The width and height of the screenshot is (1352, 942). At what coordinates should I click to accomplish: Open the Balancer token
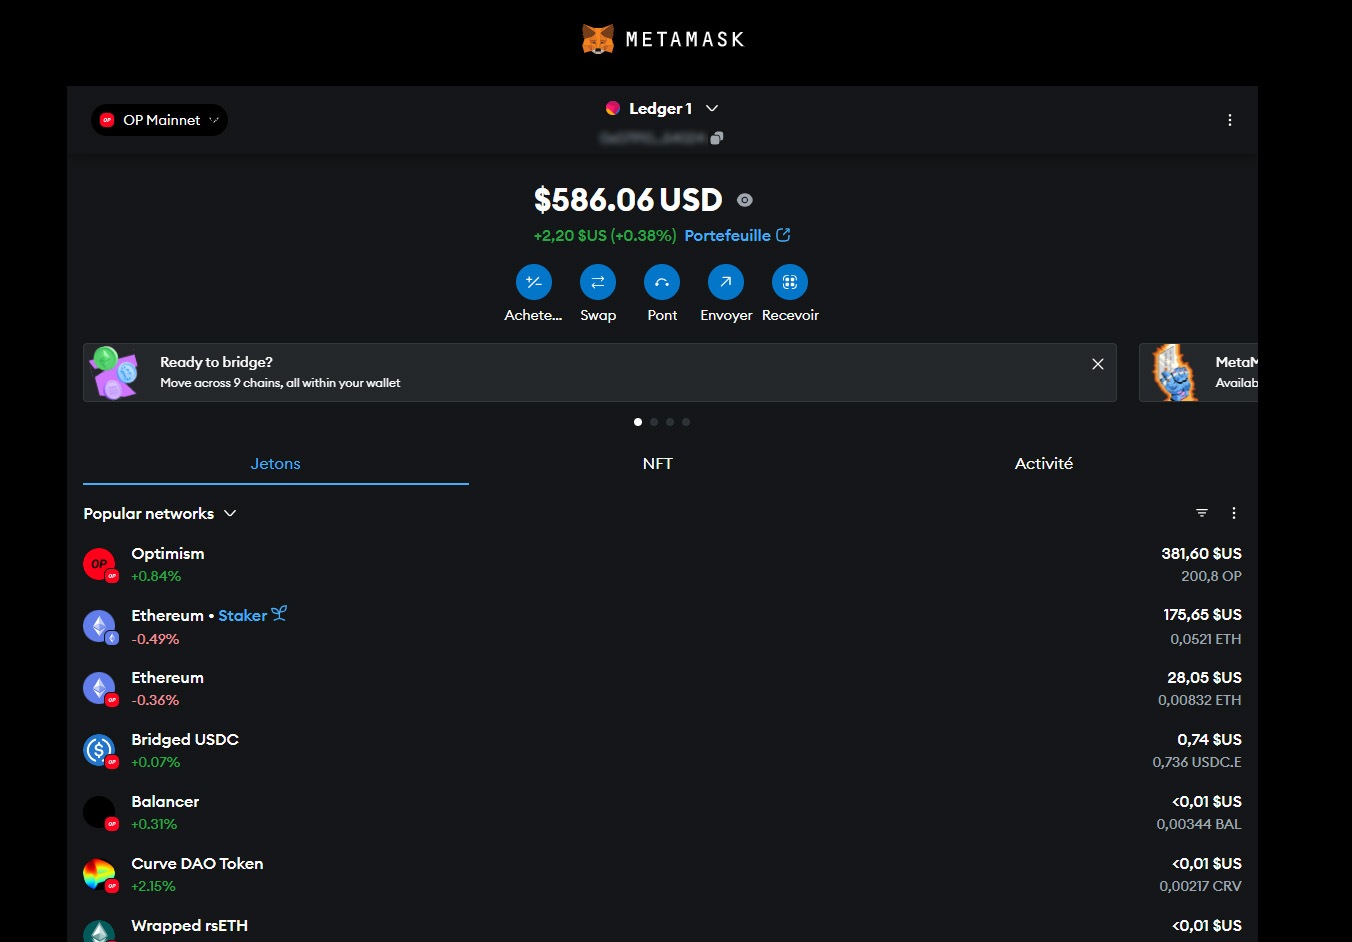(662, 813)
